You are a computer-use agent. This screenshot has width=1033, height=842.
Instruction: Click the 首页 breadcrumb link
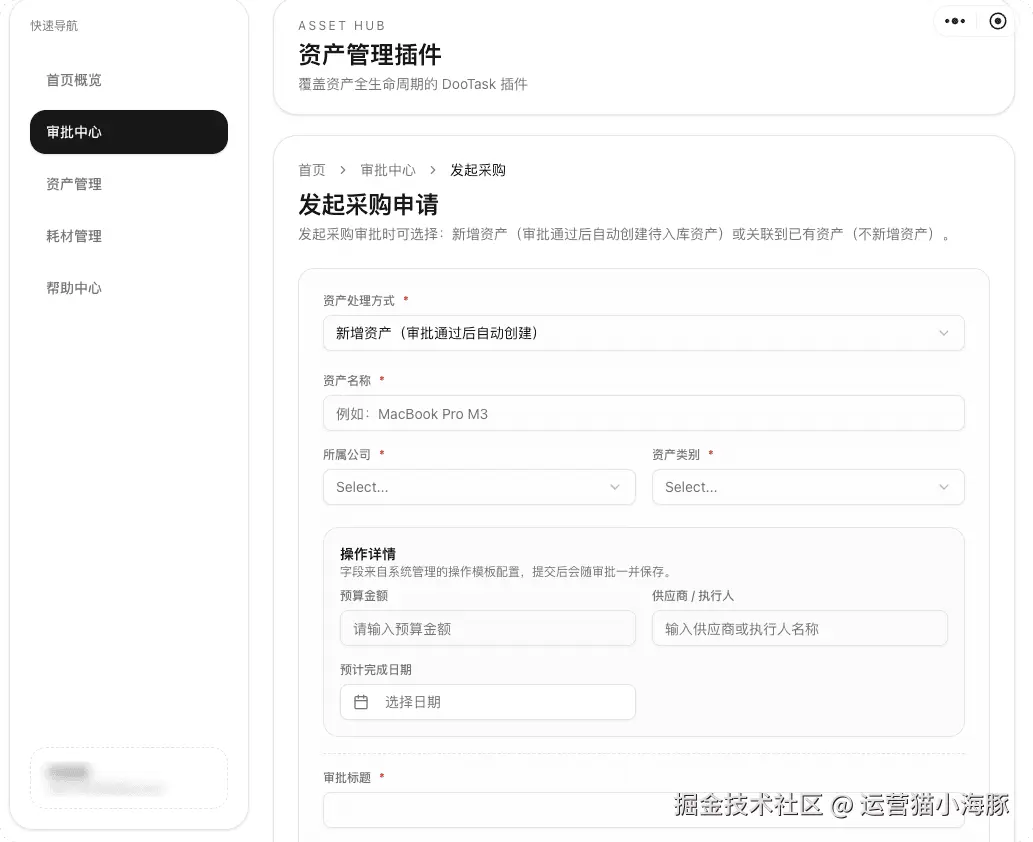click(x=312, y=170)
